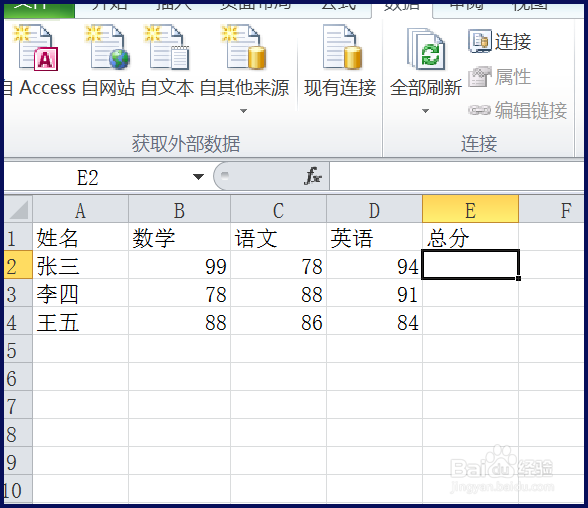Click the Select All corner triangle

point(18,209)
